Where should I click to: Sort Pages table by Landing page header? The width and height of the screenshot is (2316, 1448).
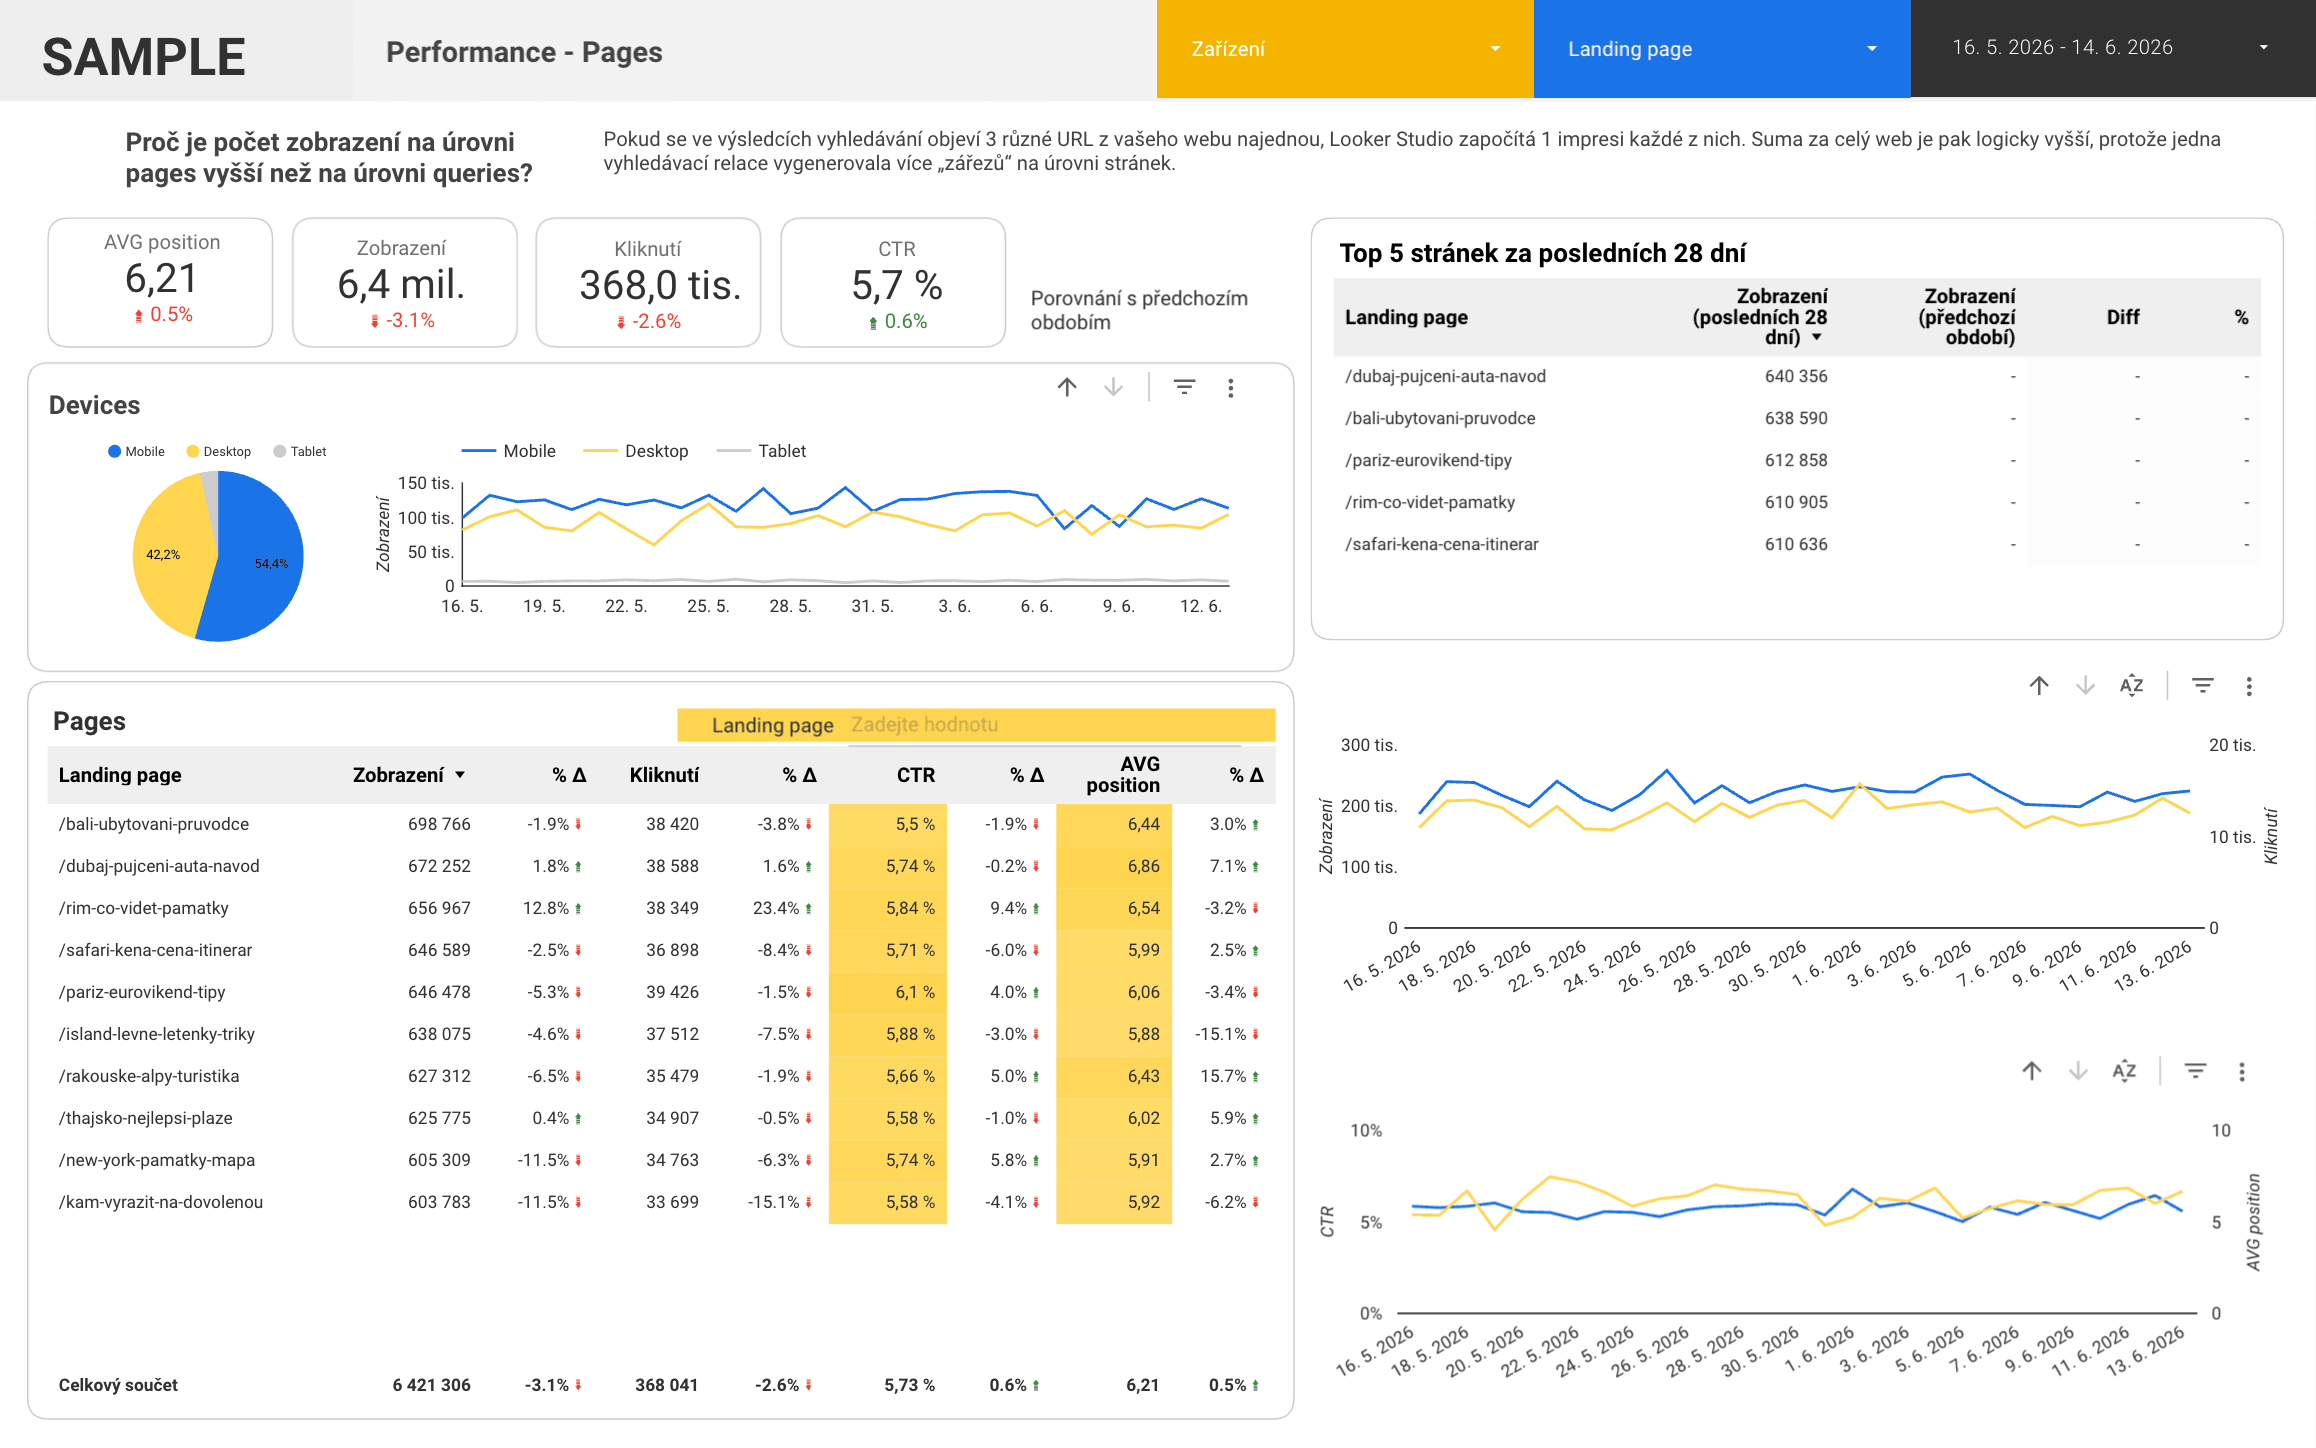tap(120, 775)
